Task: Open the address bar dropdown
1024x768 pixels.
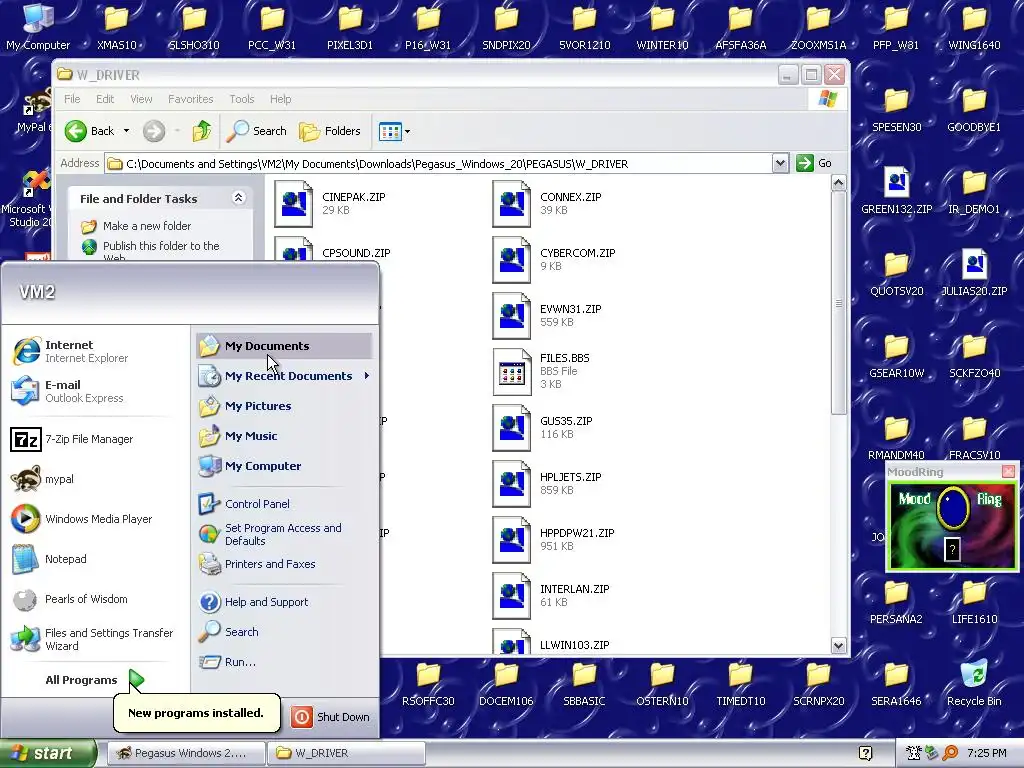Action: point(780,163)
